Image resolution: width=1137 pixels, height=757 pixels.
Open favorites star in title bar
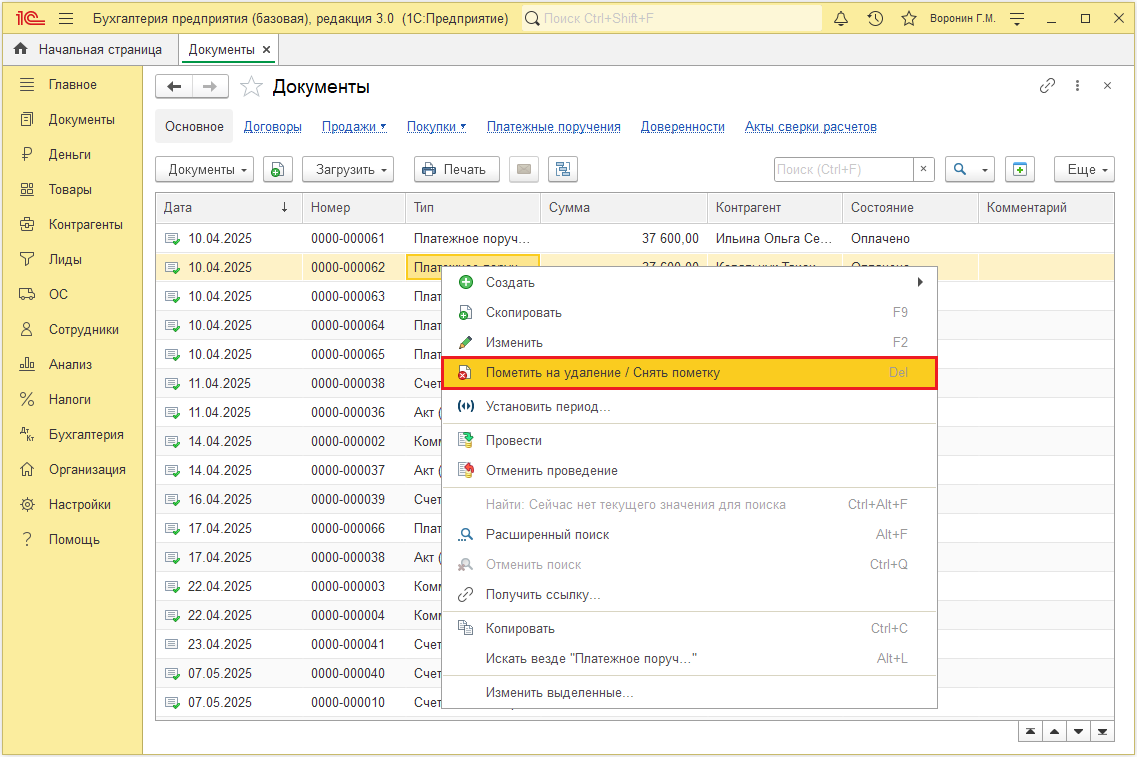[x=909, y=19]
